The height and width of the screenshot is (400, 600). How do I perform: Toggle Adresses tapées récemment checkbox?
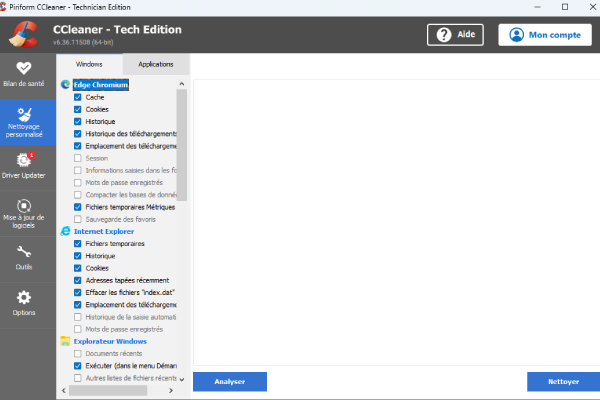78,280
